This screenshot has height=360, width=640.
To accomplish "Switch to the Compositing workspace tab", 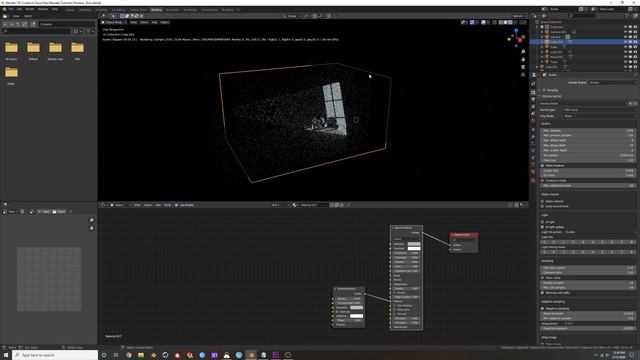I will [209, 10].
